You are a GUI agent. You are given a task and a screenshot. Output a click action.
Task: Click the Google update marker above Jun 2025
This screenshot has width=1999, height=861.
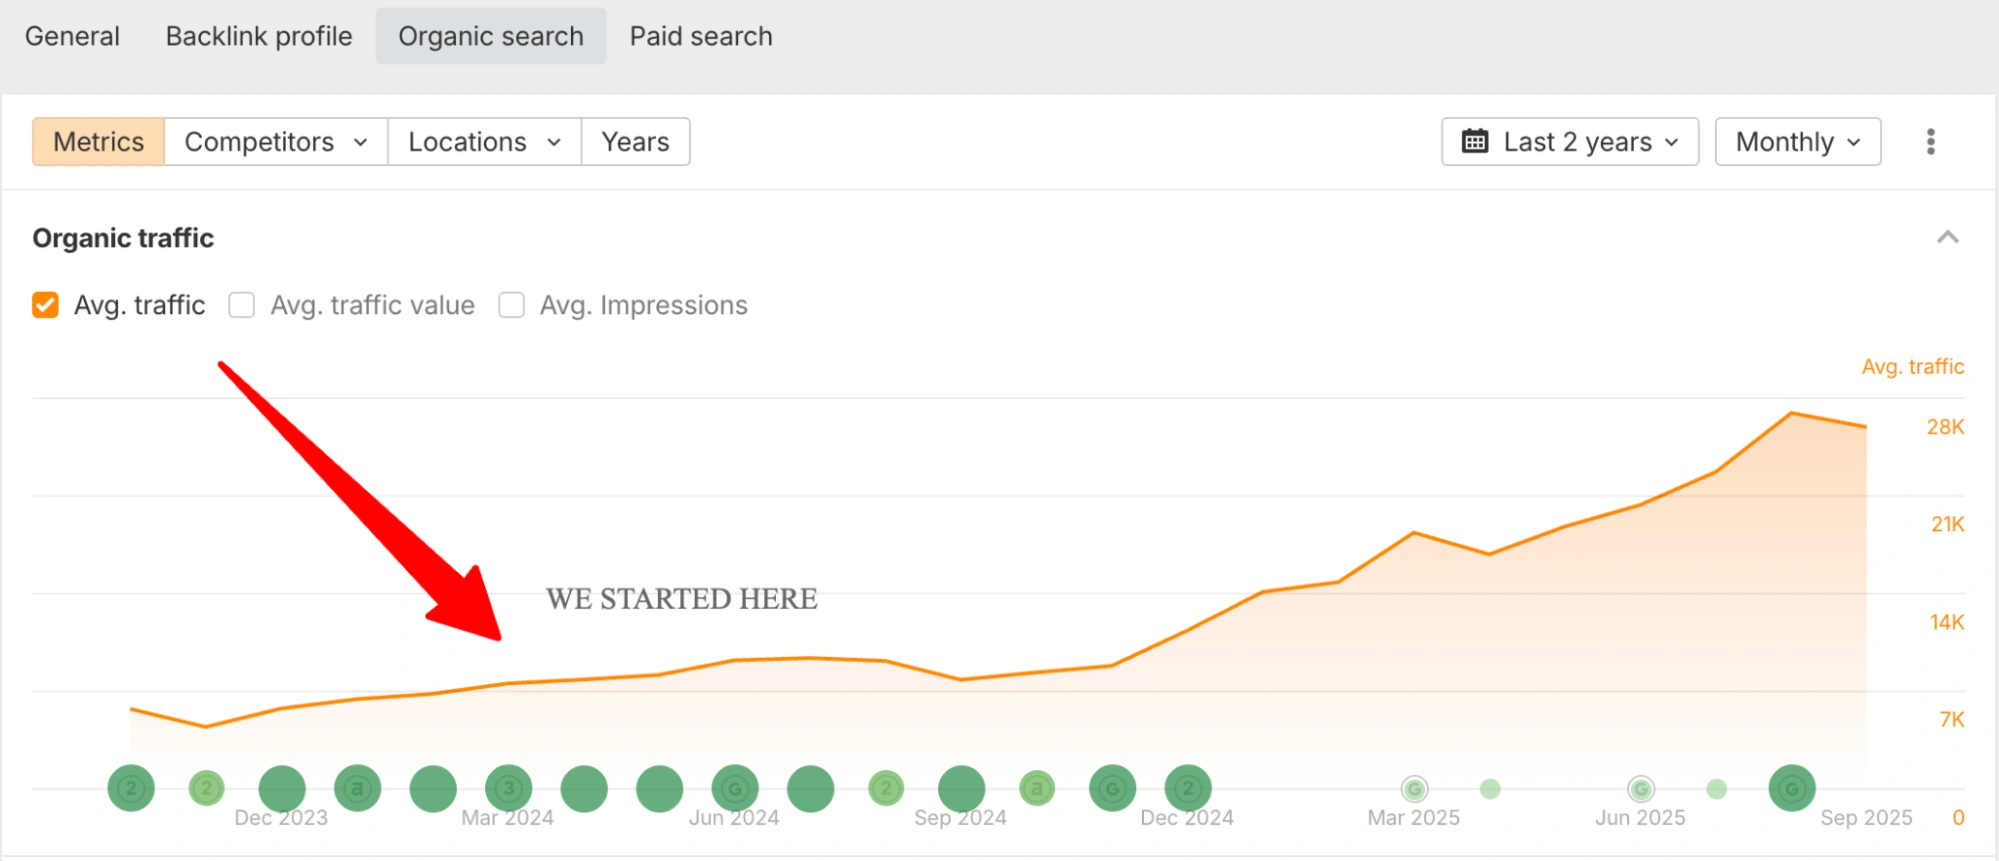pyautogui.click(x=1640, y=789)
